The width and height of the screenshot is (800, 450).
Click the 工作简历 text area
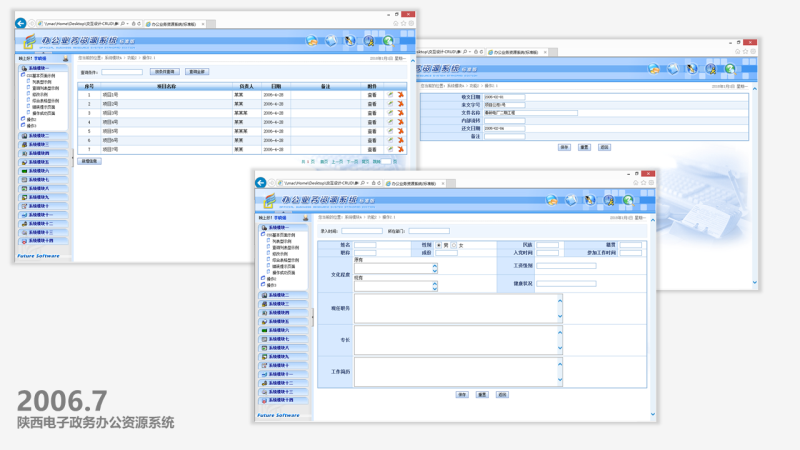pos(458,371)
